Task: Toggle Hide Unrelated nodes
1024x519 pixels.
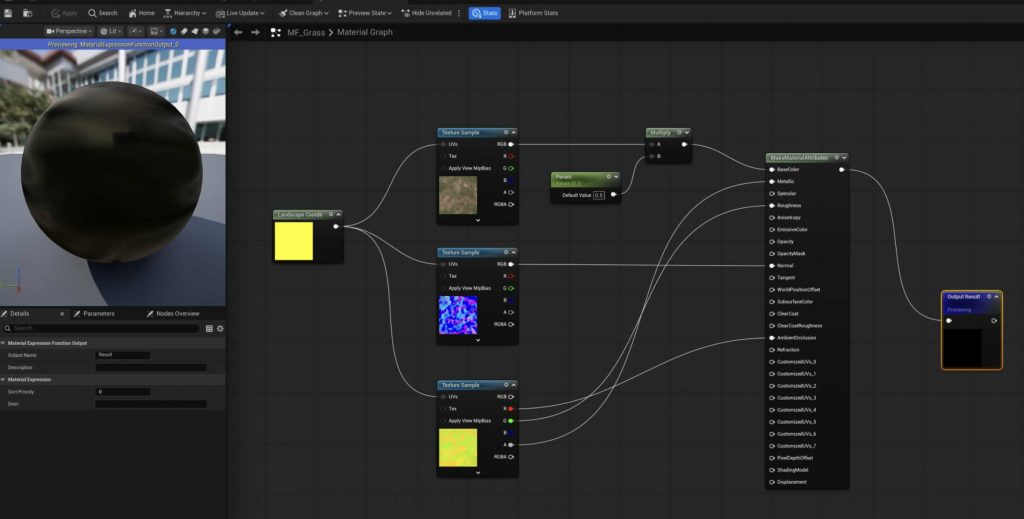Action: point(426,13)
